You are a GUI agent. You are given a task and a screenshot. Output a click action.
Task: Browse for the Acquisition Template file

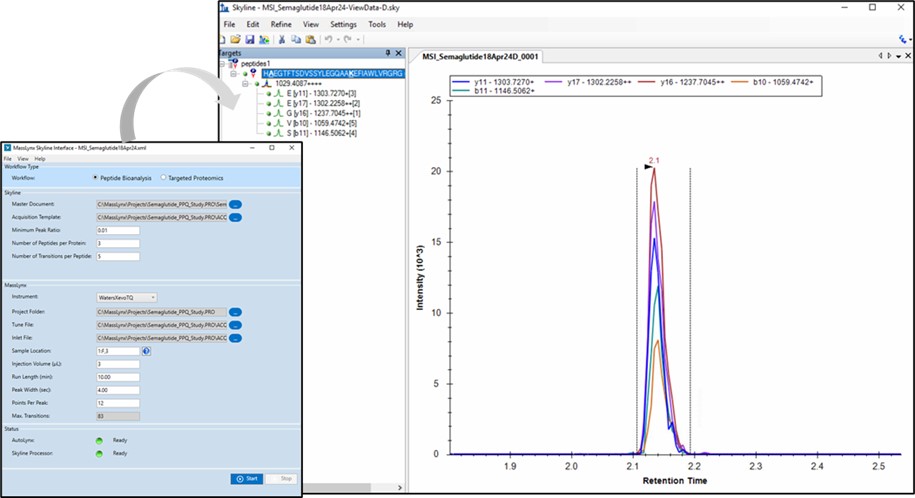click(235, 217)
